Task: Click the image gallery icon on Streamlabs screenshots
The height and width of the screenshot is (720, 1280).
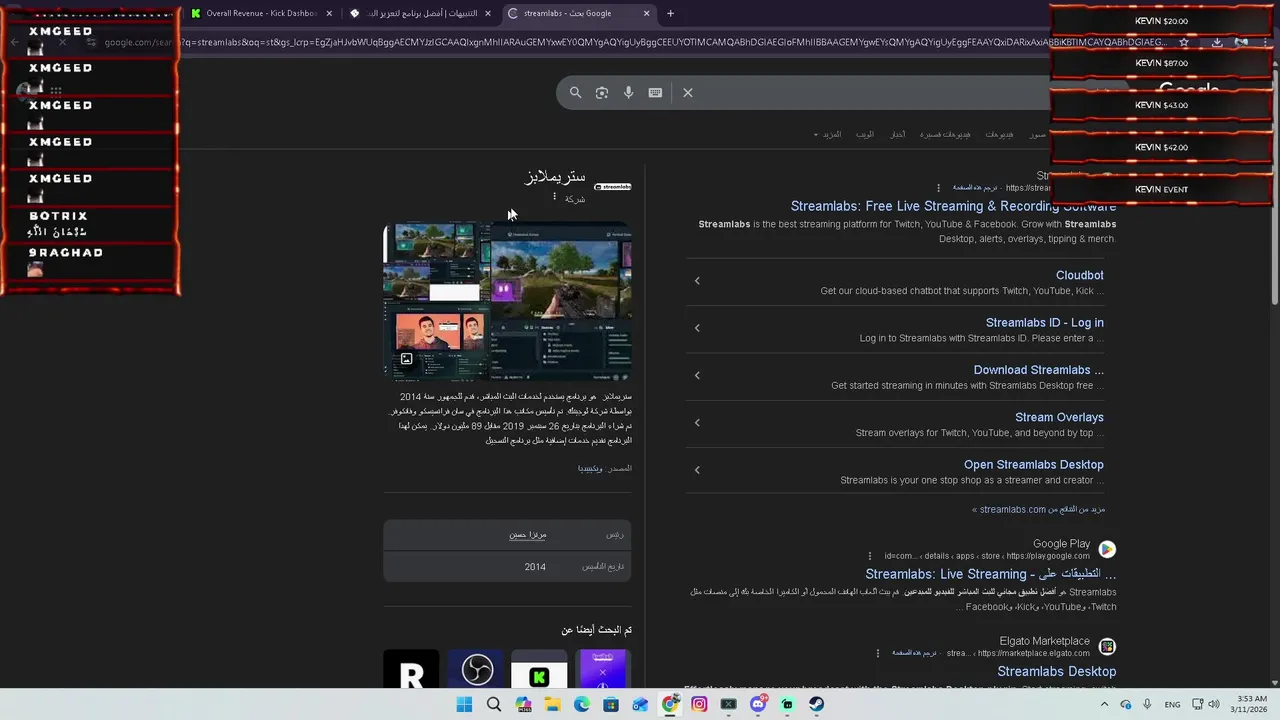Action: [x=406, y=359]
